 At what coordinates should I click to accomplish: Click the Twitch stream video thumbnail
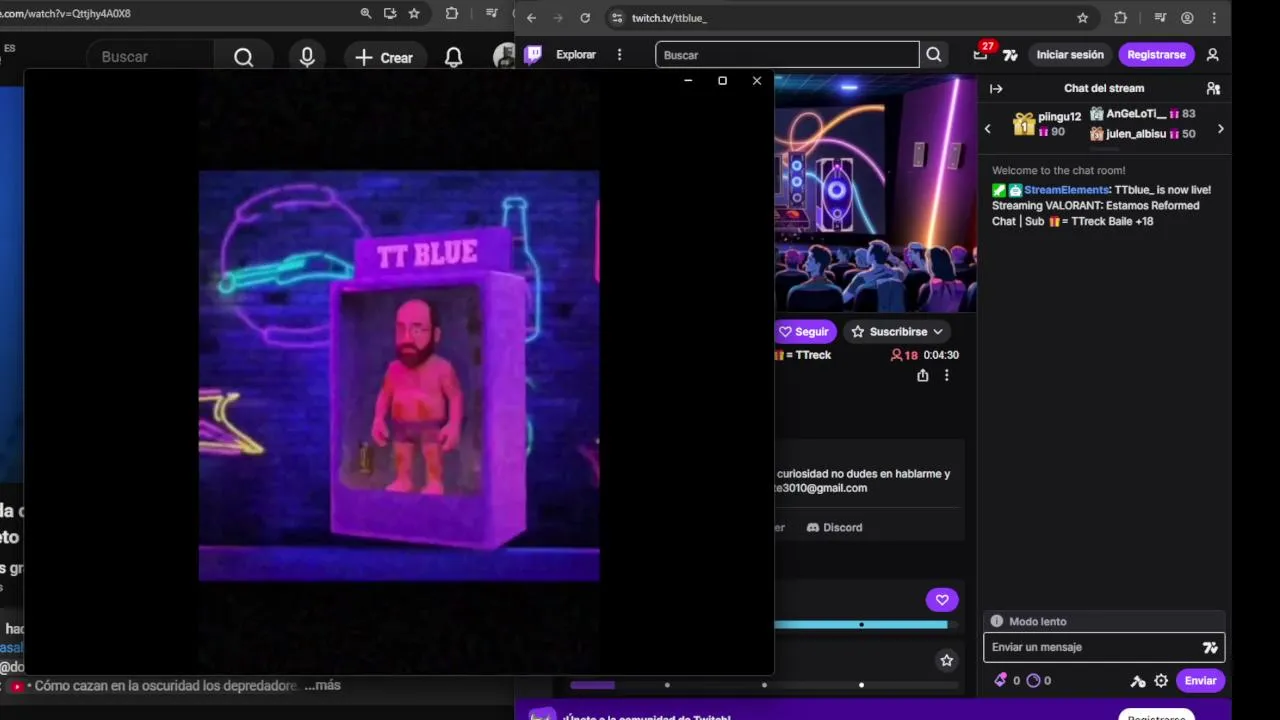pyautogui.click(x=875, y=194)
